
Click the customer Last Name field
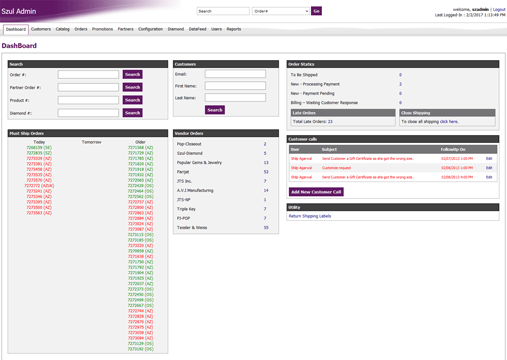click(235, 98)
